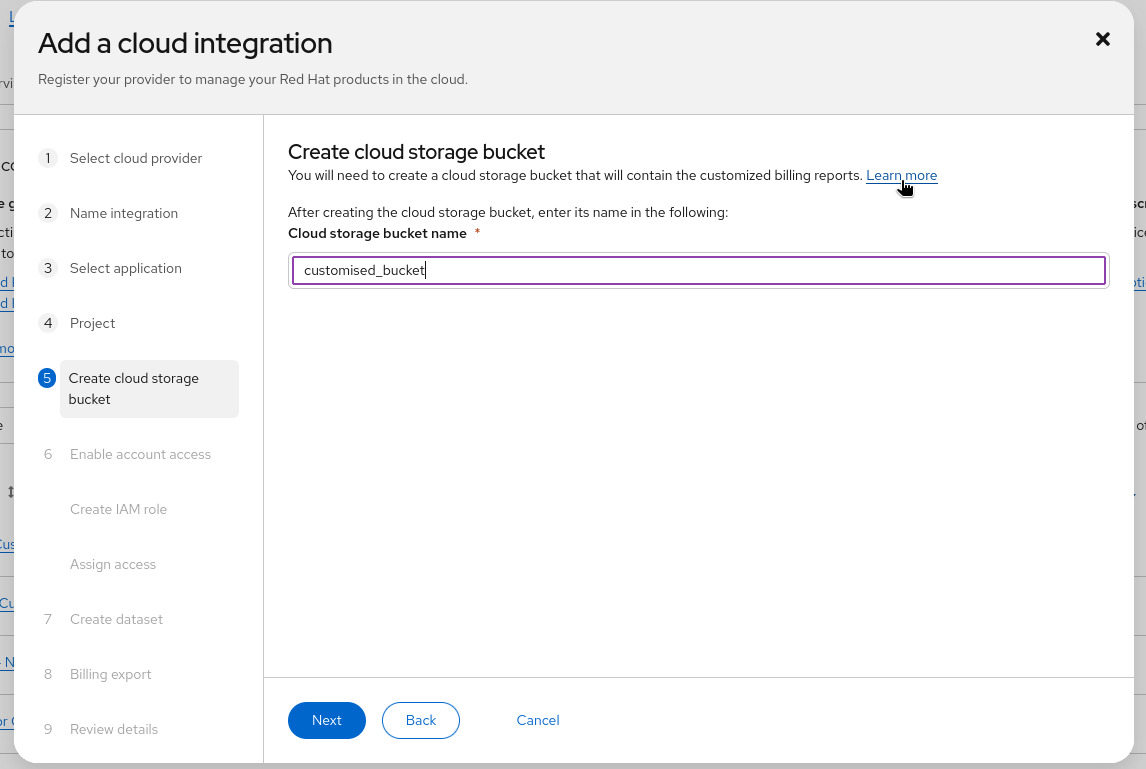Screen dimensions: 1146x769
Task: Go to step 1 Select cloud provider
Action: click(136, 158)
